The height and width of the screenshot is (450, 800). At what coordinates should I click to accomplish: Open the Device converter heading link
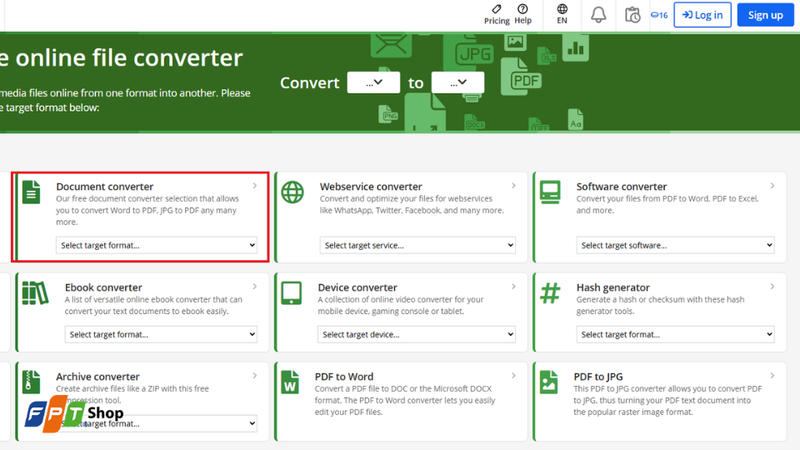click(357, 288)
